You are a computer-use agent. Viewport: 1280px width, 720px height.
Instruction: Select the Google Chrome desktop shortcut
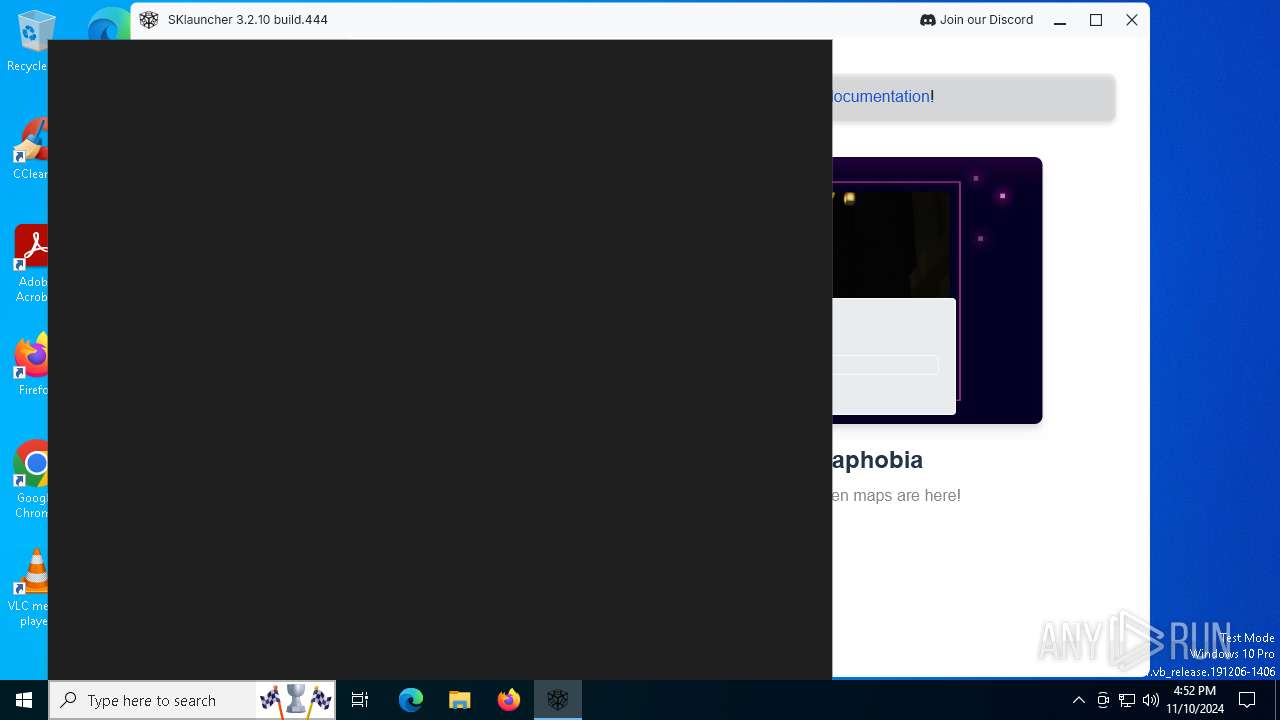[31, 480]
